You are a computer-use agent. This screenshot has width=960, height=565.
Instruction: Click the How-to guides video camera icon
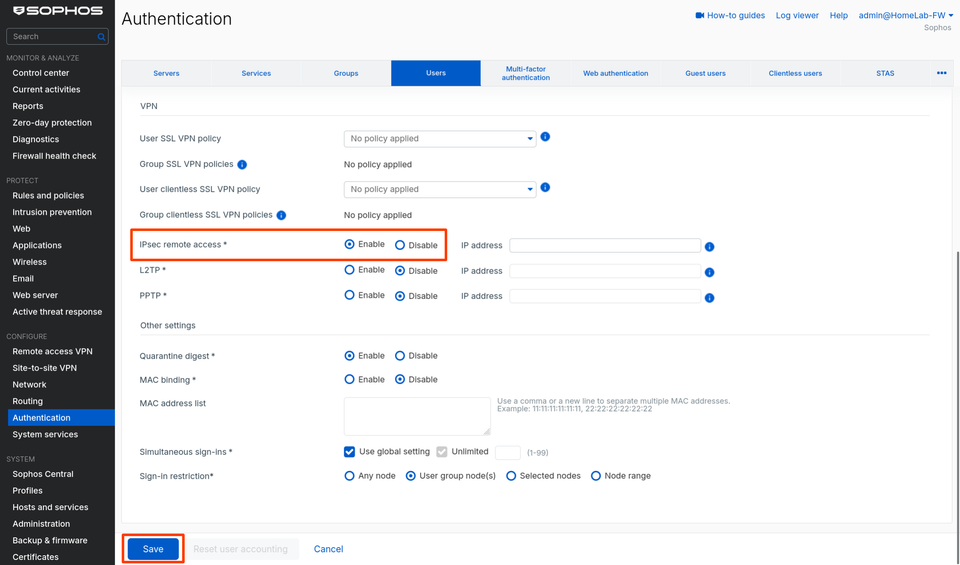pos(700,15)
